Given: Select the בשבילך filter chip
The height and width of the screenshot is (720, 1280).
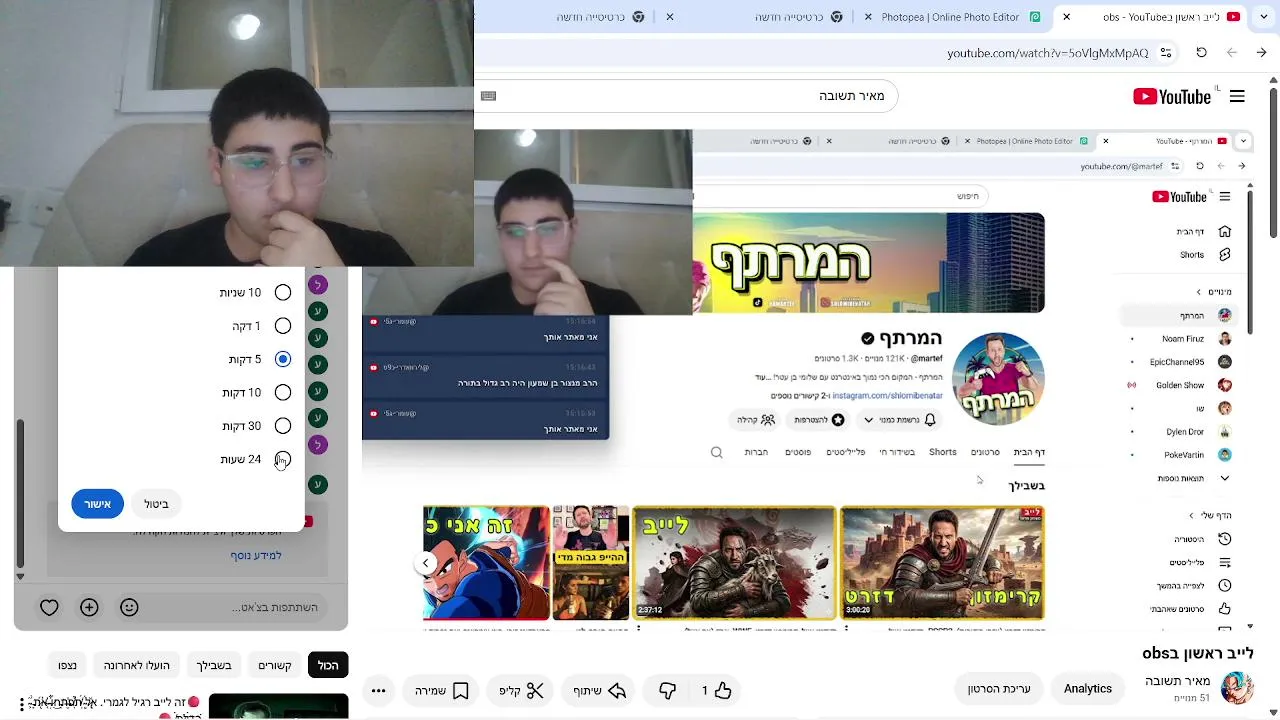Looking at the screenshot, I should (214, 665).
